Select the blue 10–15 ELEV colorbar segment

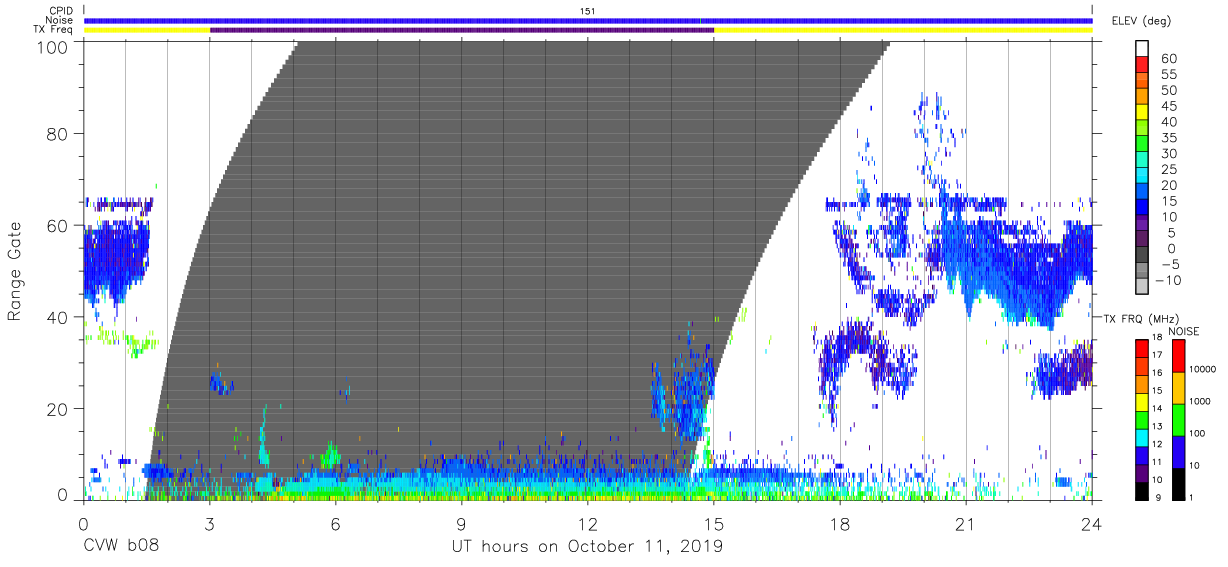[x=1143, y=208]
